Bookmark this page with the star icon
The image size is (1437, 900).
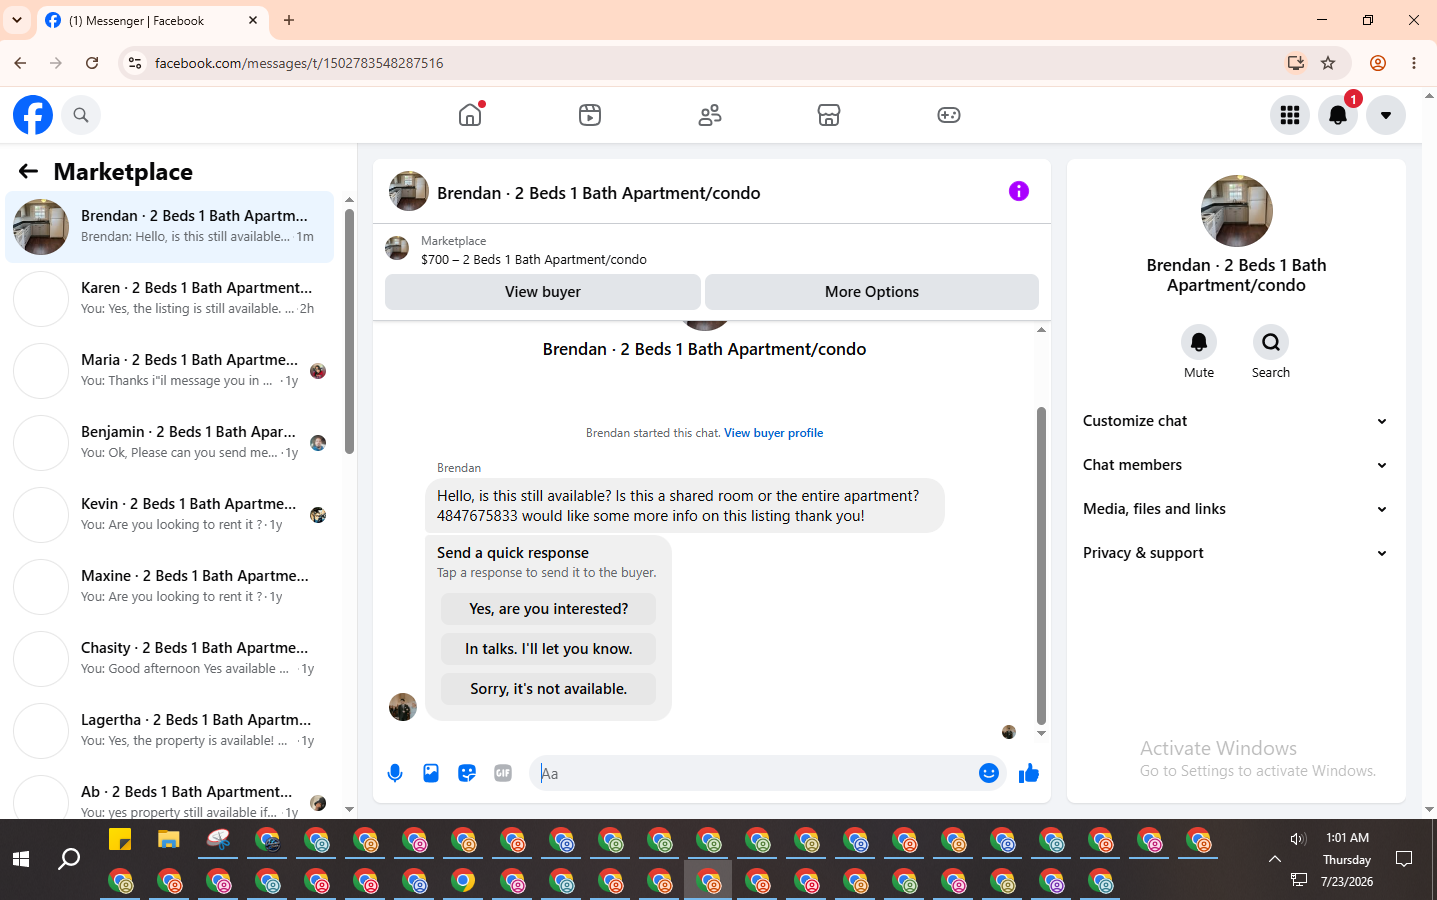(1328, 63)
